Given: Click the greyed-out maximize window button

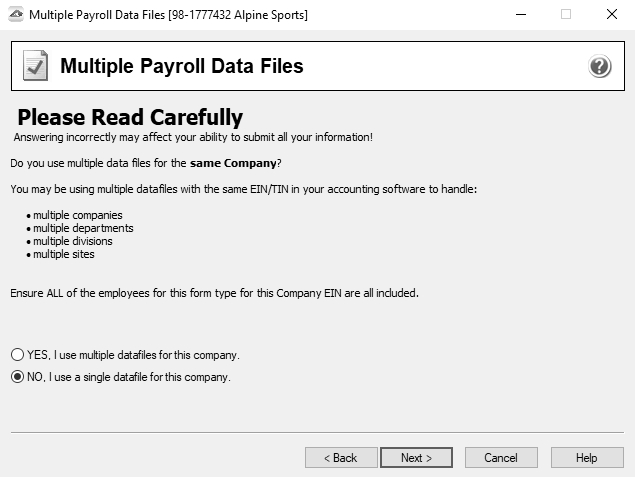Looking at the screenshot, I should click(566, 15).
